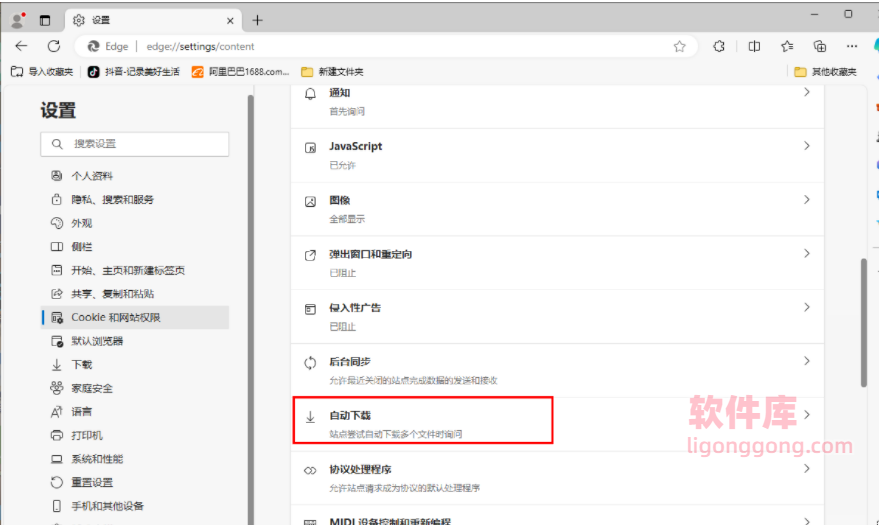
Task: Click the profile avatar icon
Action: (18, 20)
